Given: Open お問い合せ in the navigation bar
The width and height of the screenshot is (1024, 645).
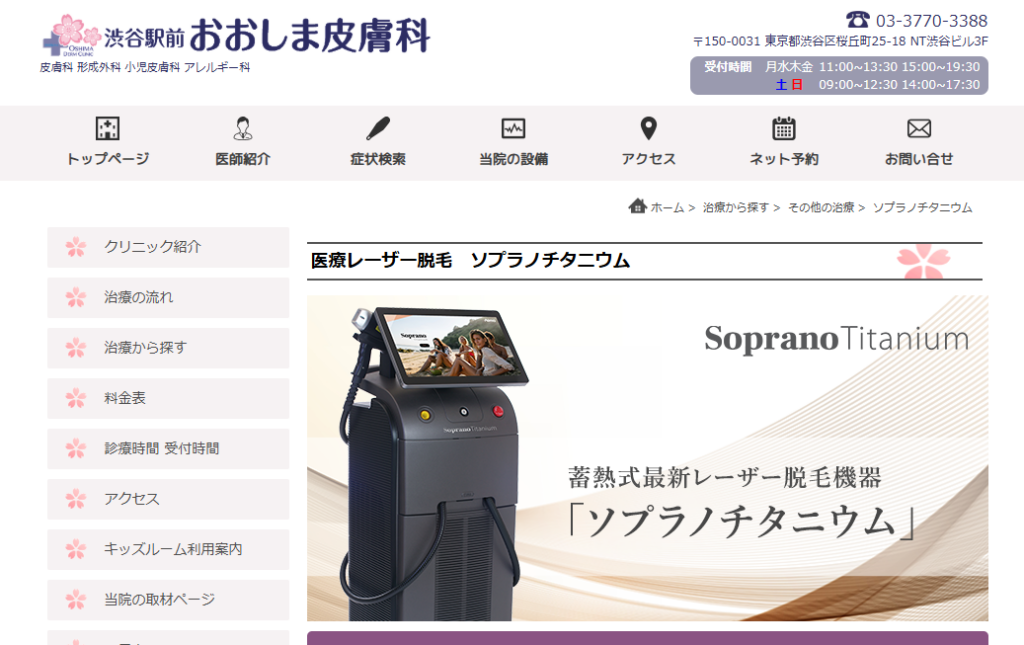Looking at the screenshot, I should coord(919,159).
